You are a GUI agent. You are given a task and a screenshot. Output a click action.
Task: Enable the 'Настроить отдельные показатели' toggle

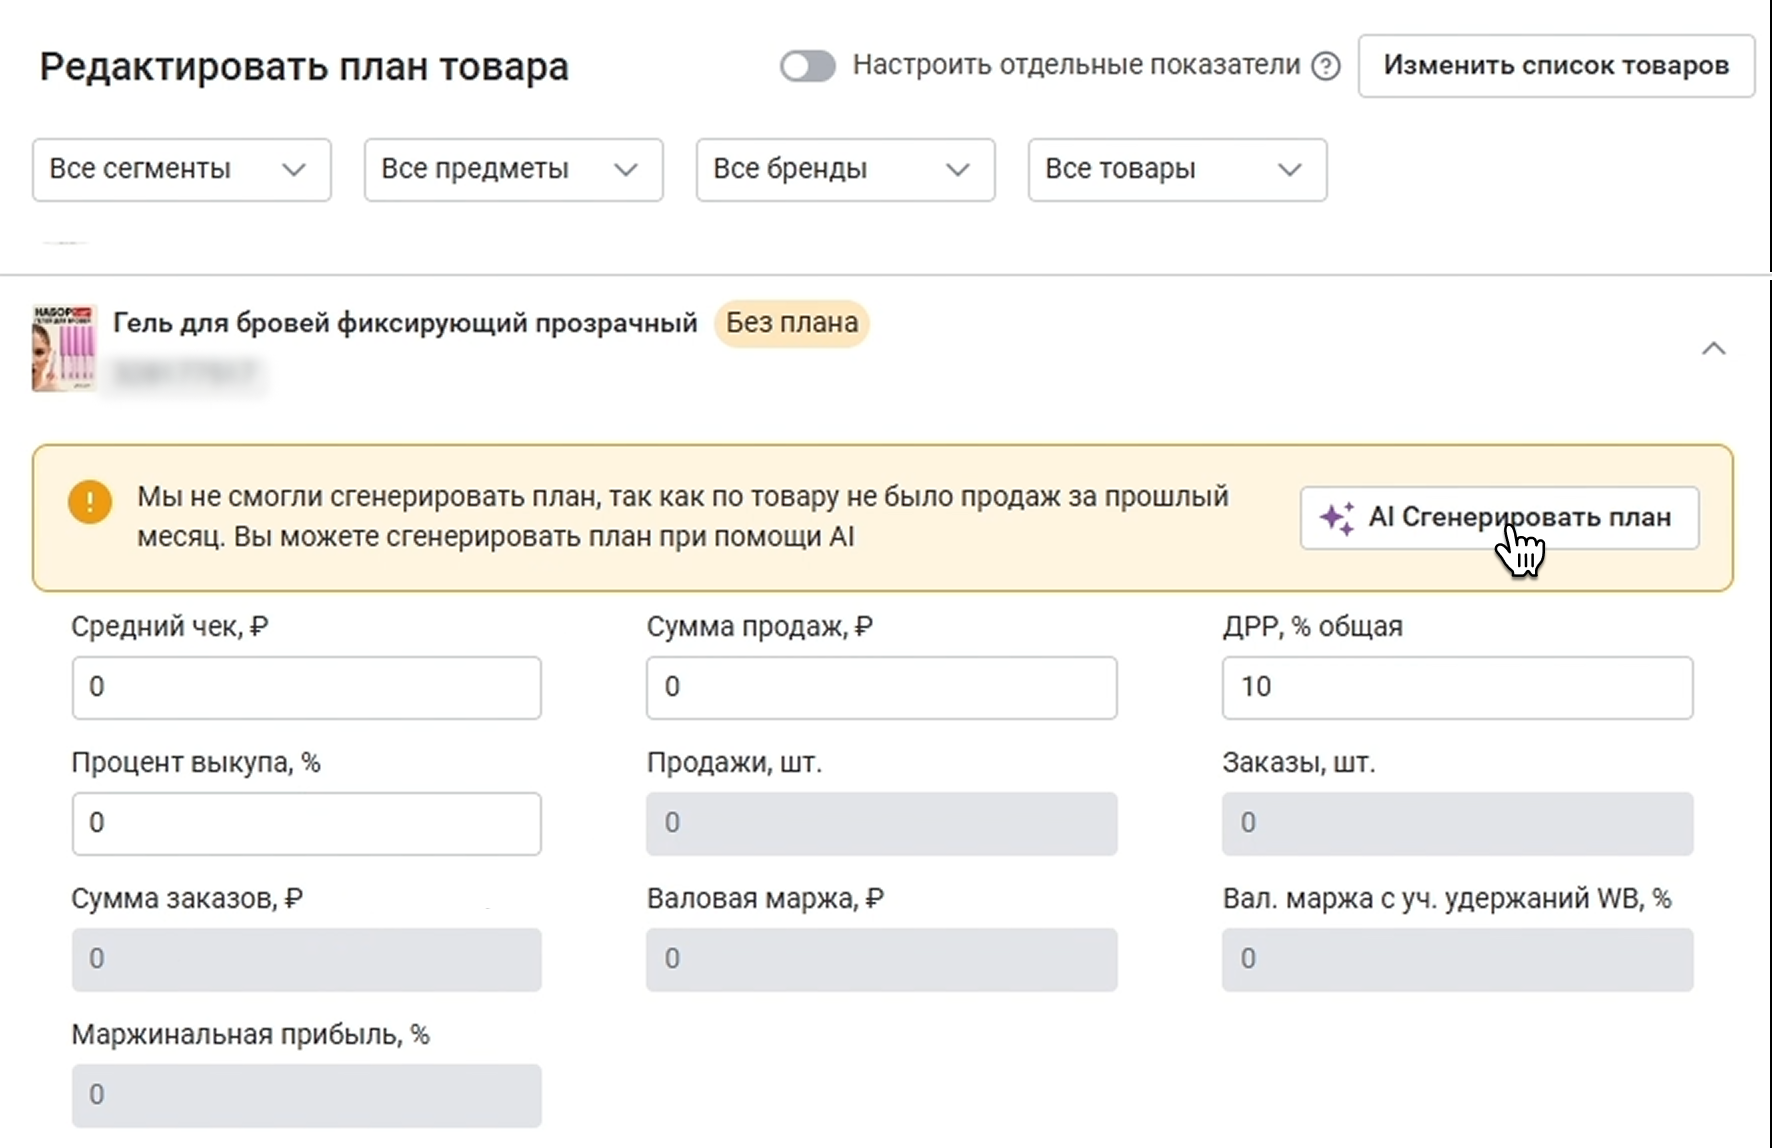(808, 66)
